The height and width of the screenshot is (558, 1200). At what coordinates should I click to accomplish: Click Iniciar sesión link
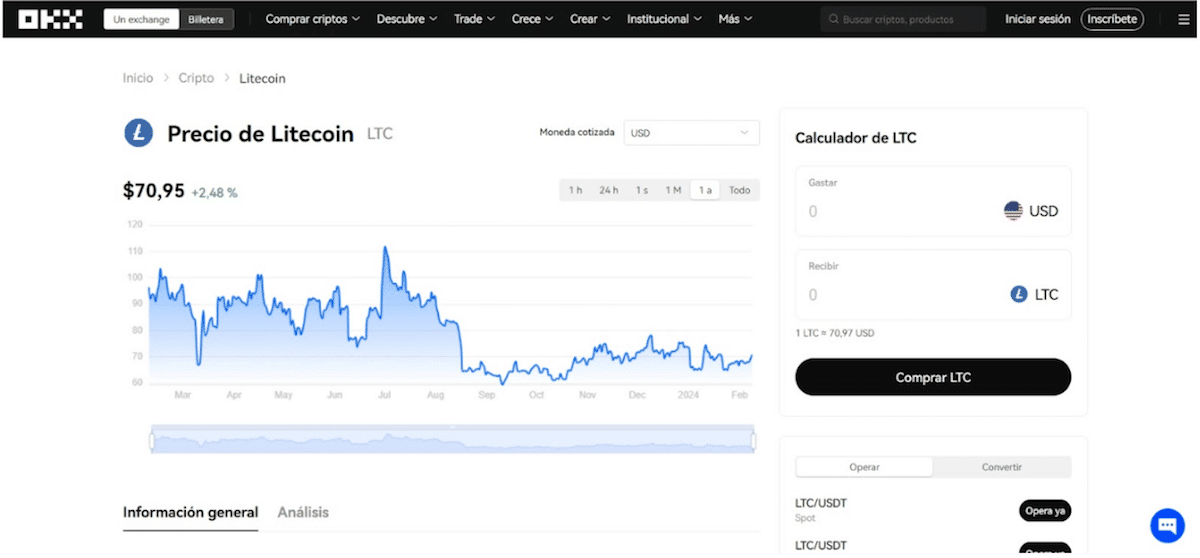pos(1037,19)
